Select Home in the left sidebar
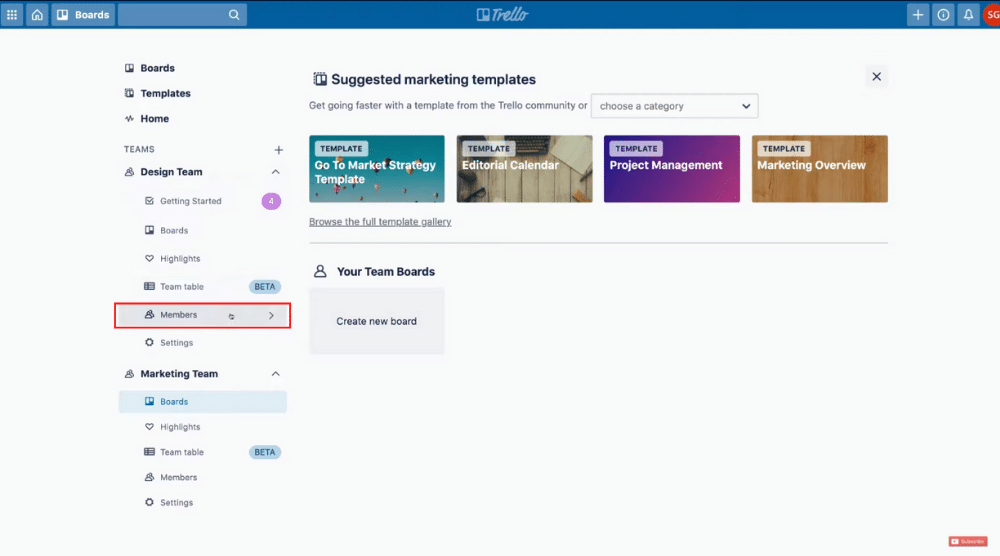1000x556 pixels. [x=147, y=119]
